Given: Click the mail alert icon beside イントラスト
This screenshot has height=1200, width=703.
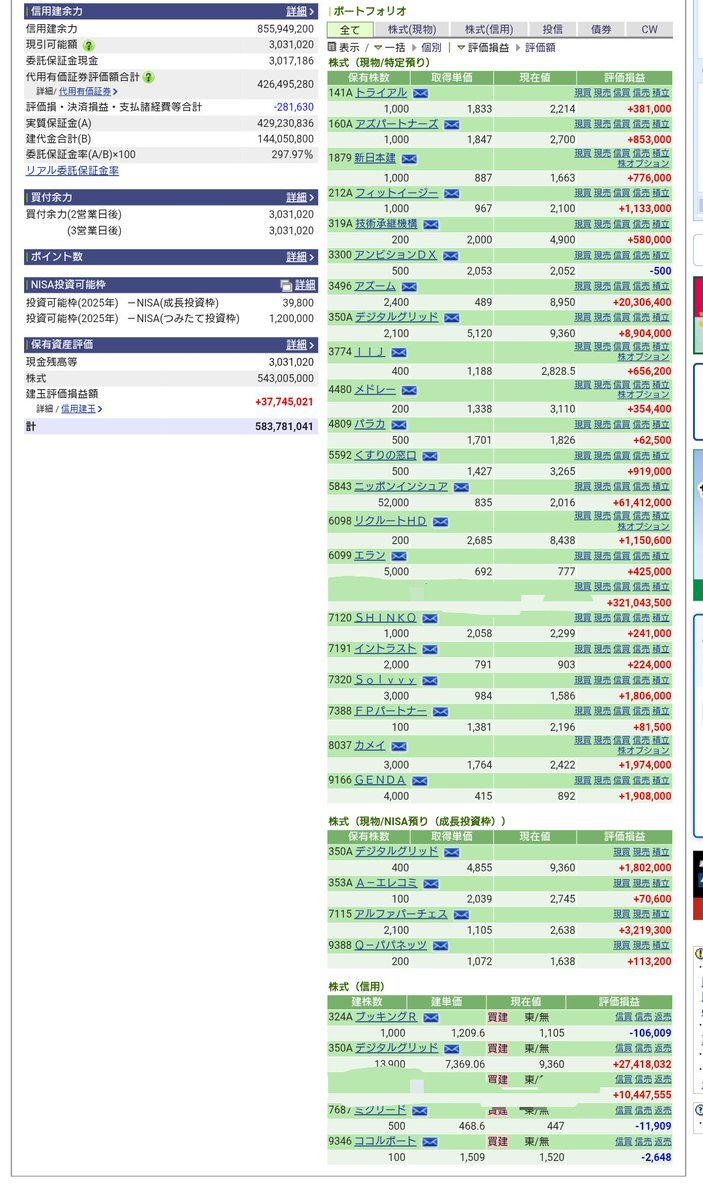Looking at the screenshot, I should pyautogui.click(x=430, y=649).
